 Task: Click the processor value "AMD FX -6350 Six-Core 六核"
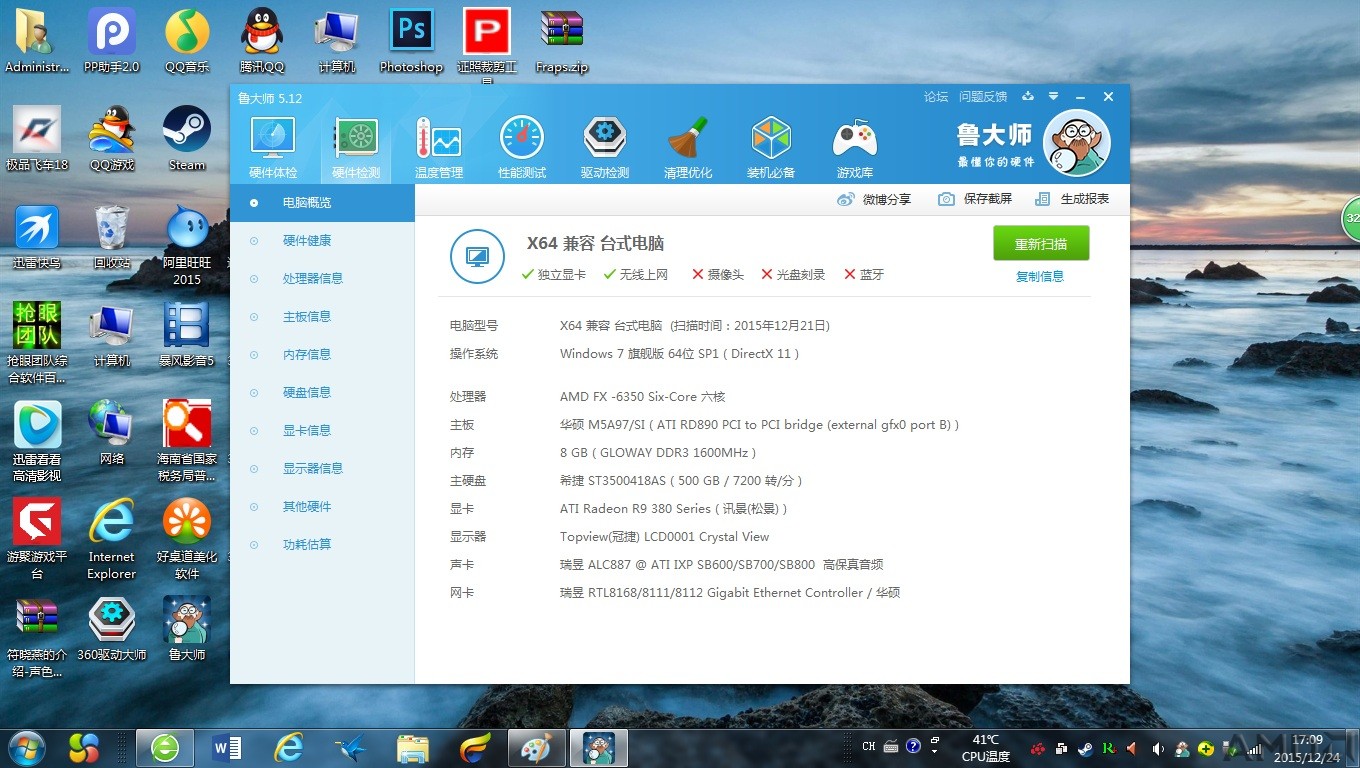click(642, 397)
